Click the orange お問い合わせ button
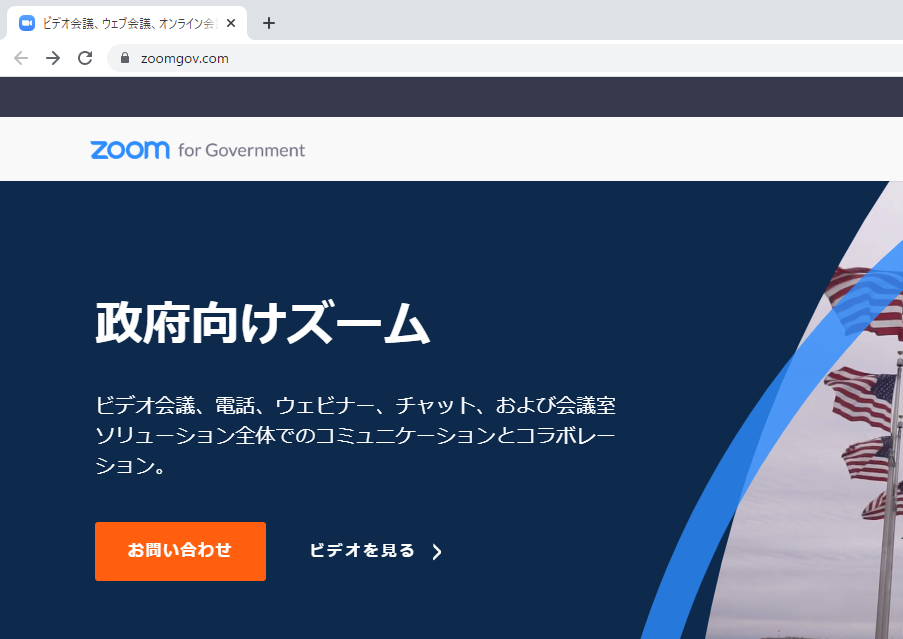Viewport: 903px width, 639px height. coord(180,551)
